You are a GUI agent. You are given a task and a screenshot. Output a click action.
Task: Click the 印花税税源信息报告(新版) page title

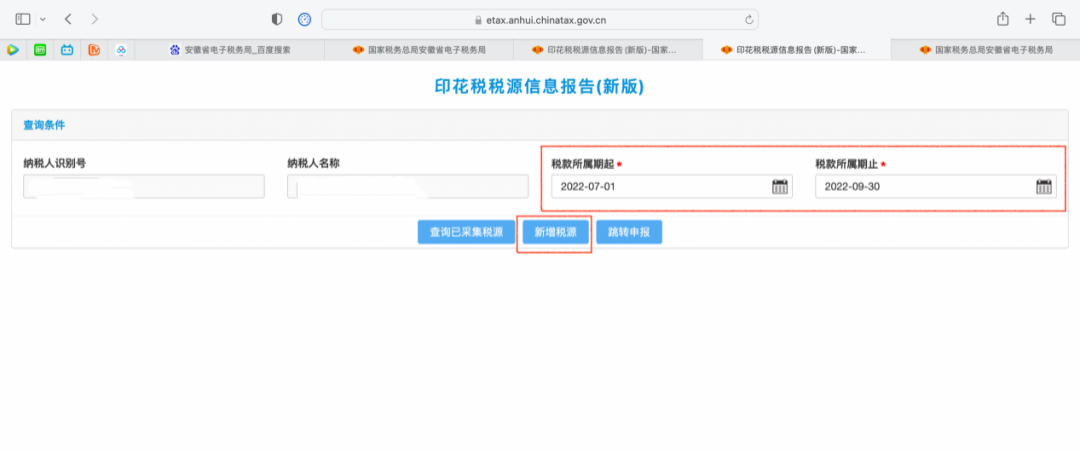540,87
